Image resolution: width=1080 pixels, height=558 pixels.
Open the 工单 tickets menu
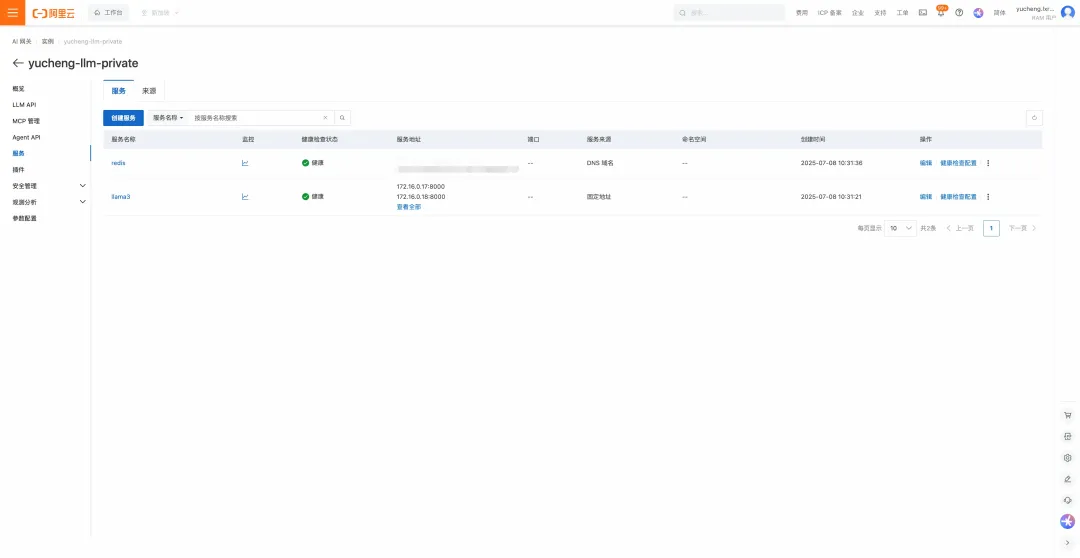902,13
